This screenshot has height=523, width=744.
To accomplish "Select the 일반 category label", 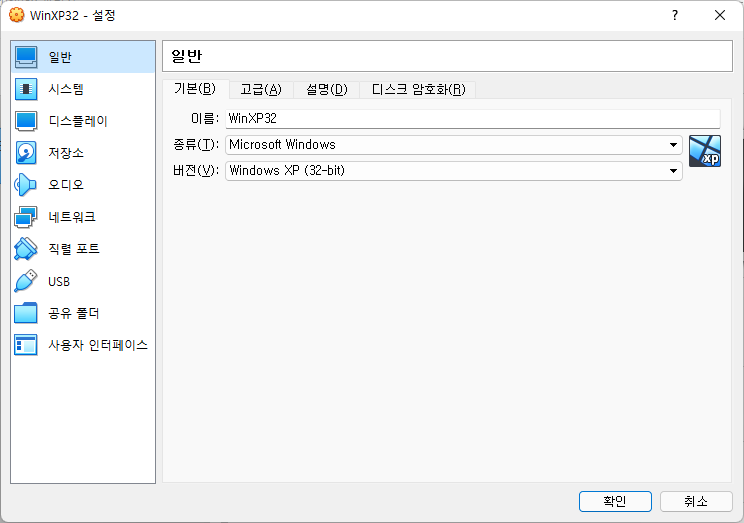I will (x=60, y=57).
